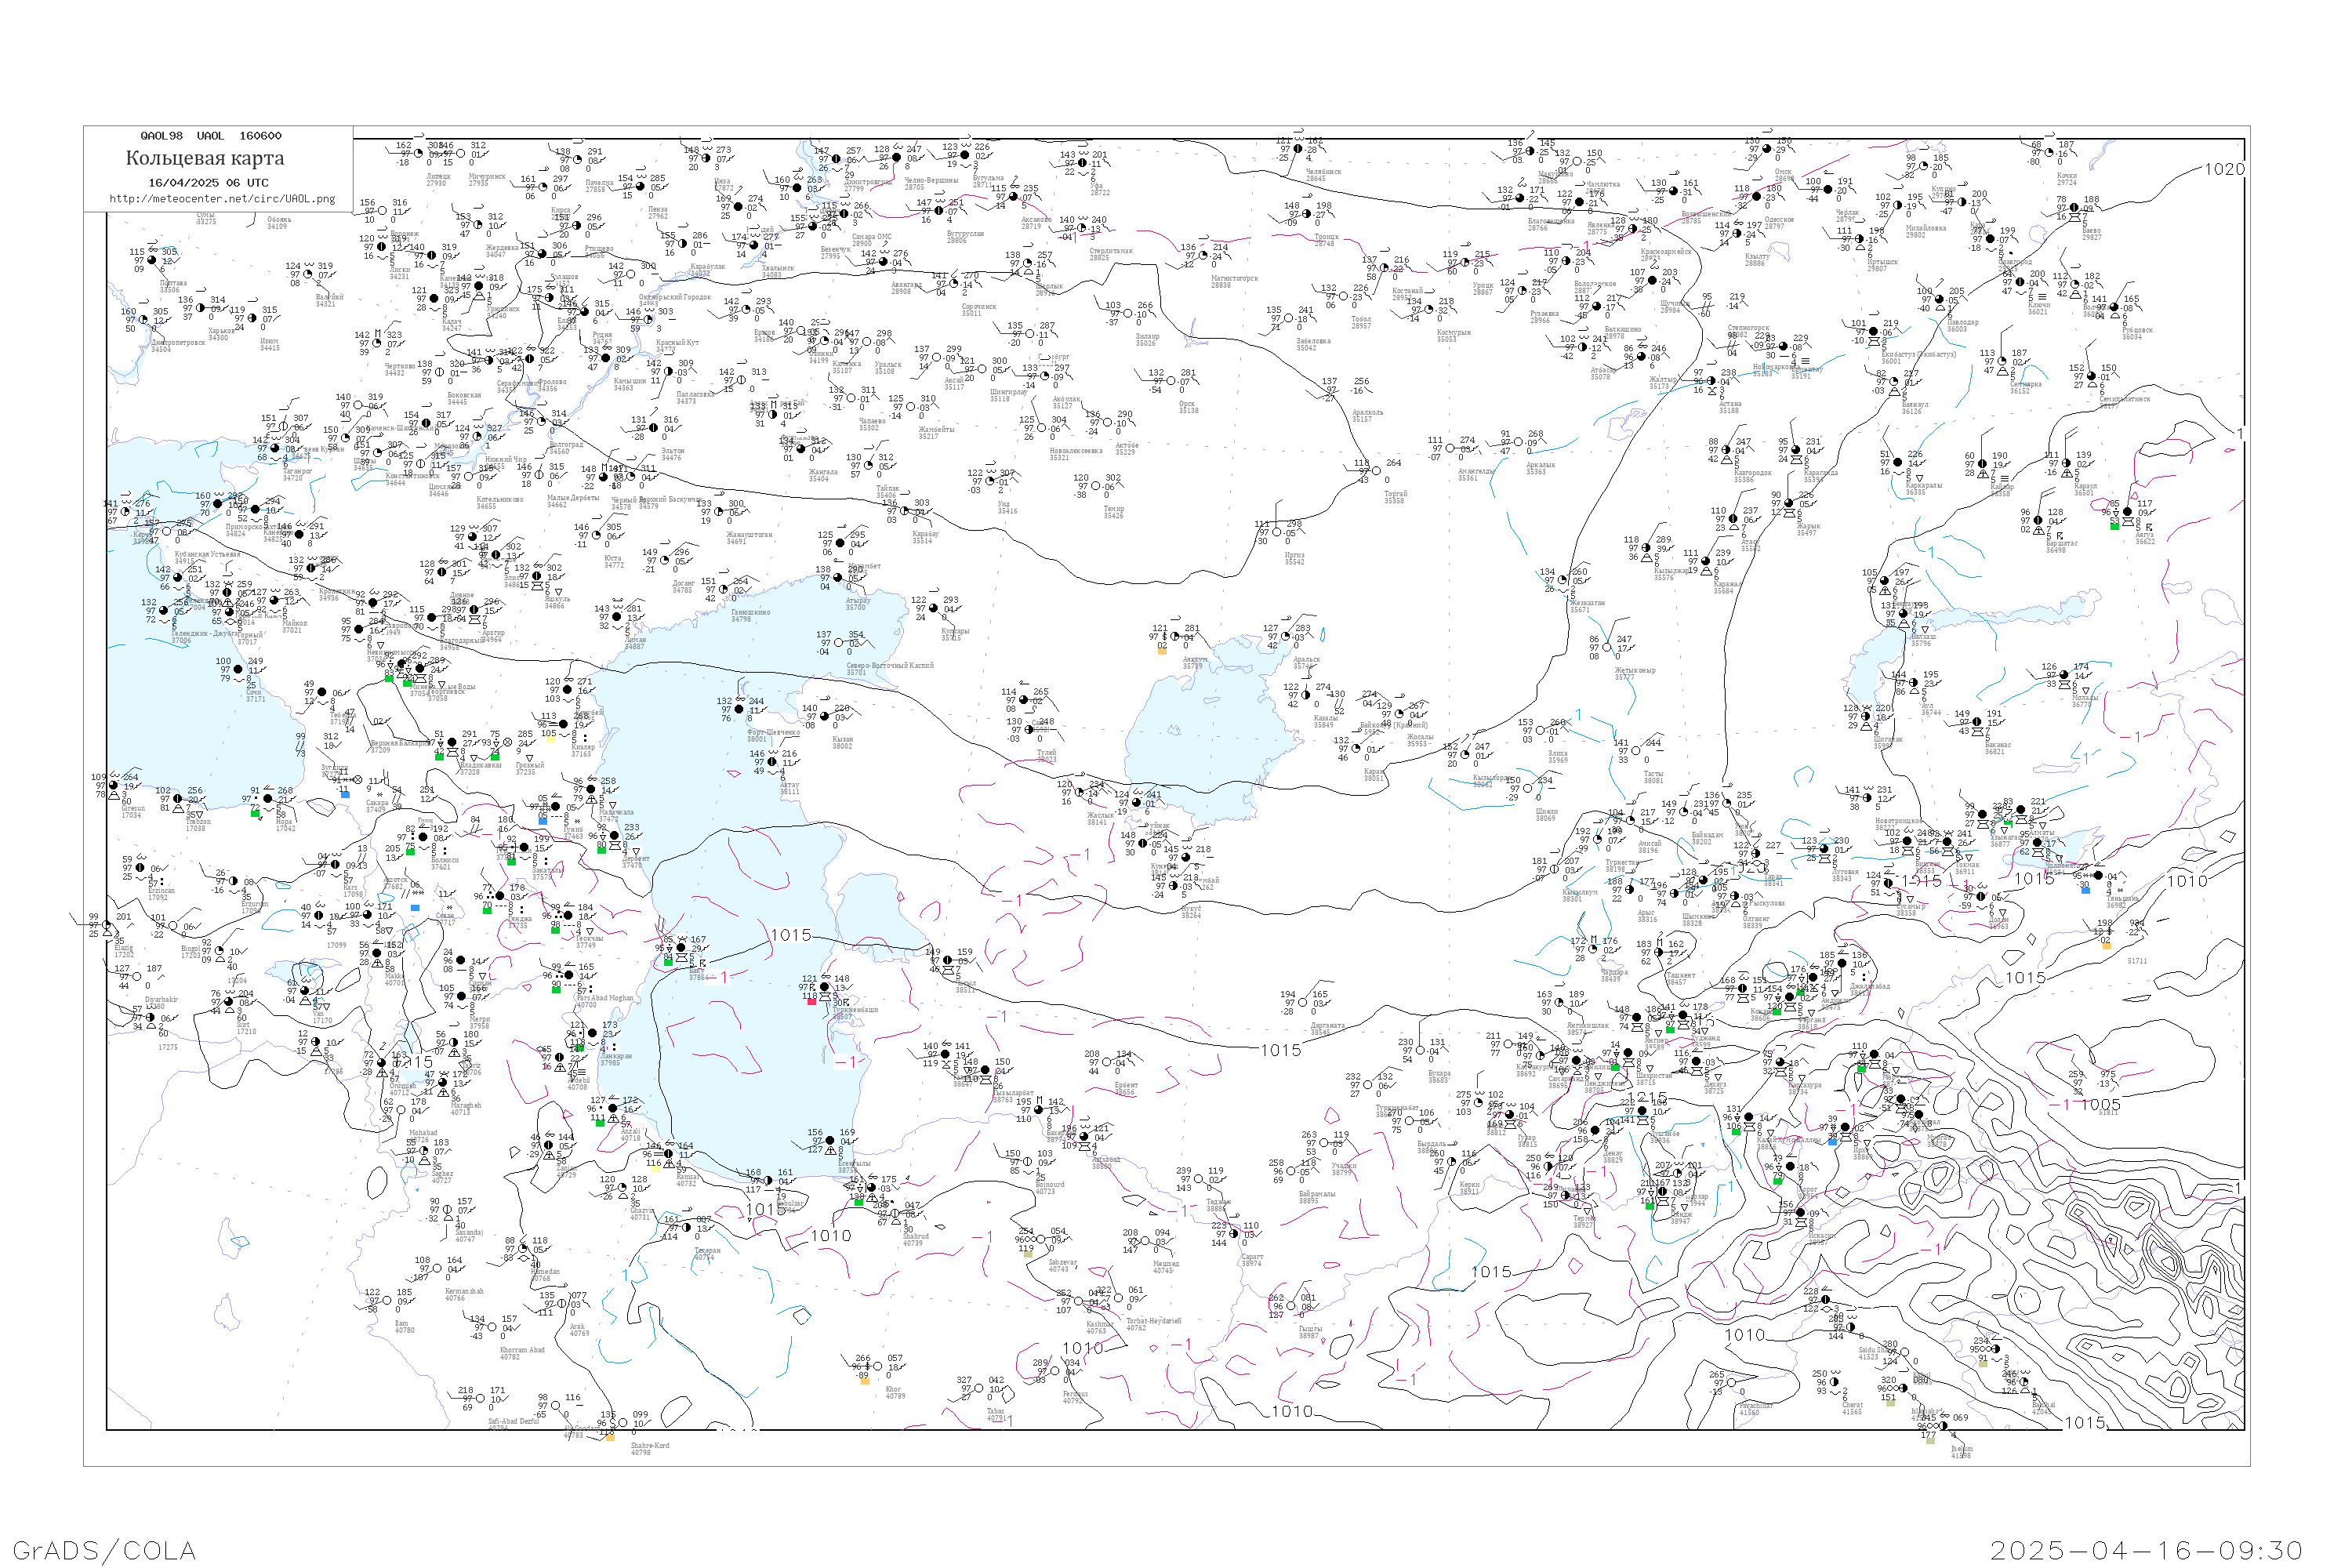Click the map title Кольцевая карта
Screen dimensions: 2352x1568
click(x=205, y=158)
